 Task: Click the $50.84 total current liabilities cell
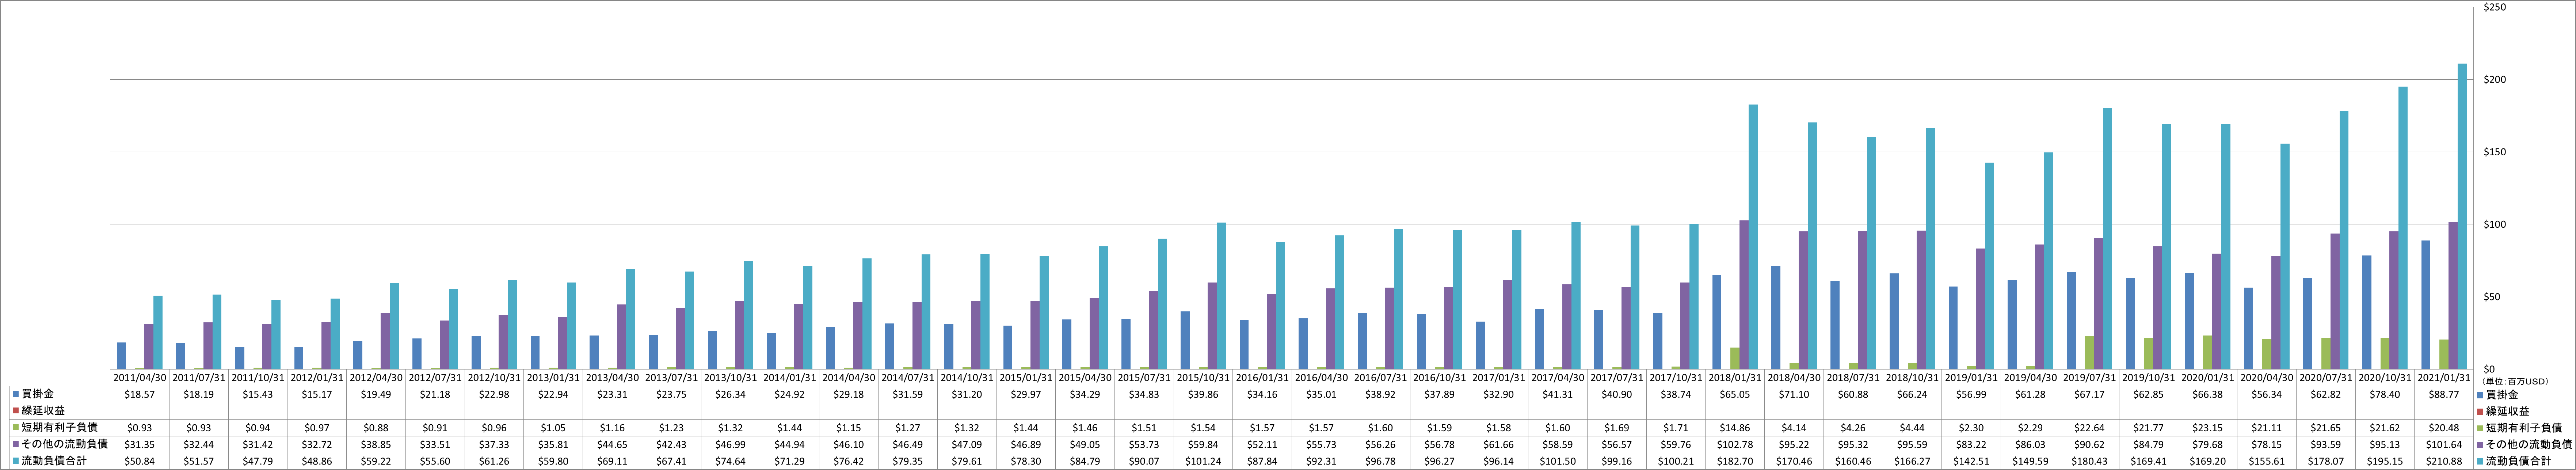tap(139, 460)
